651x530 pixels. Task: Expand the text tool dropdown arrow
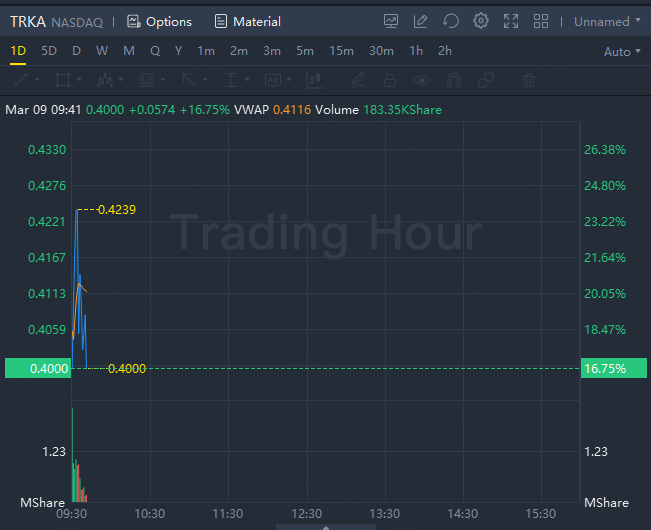[289, 79]
